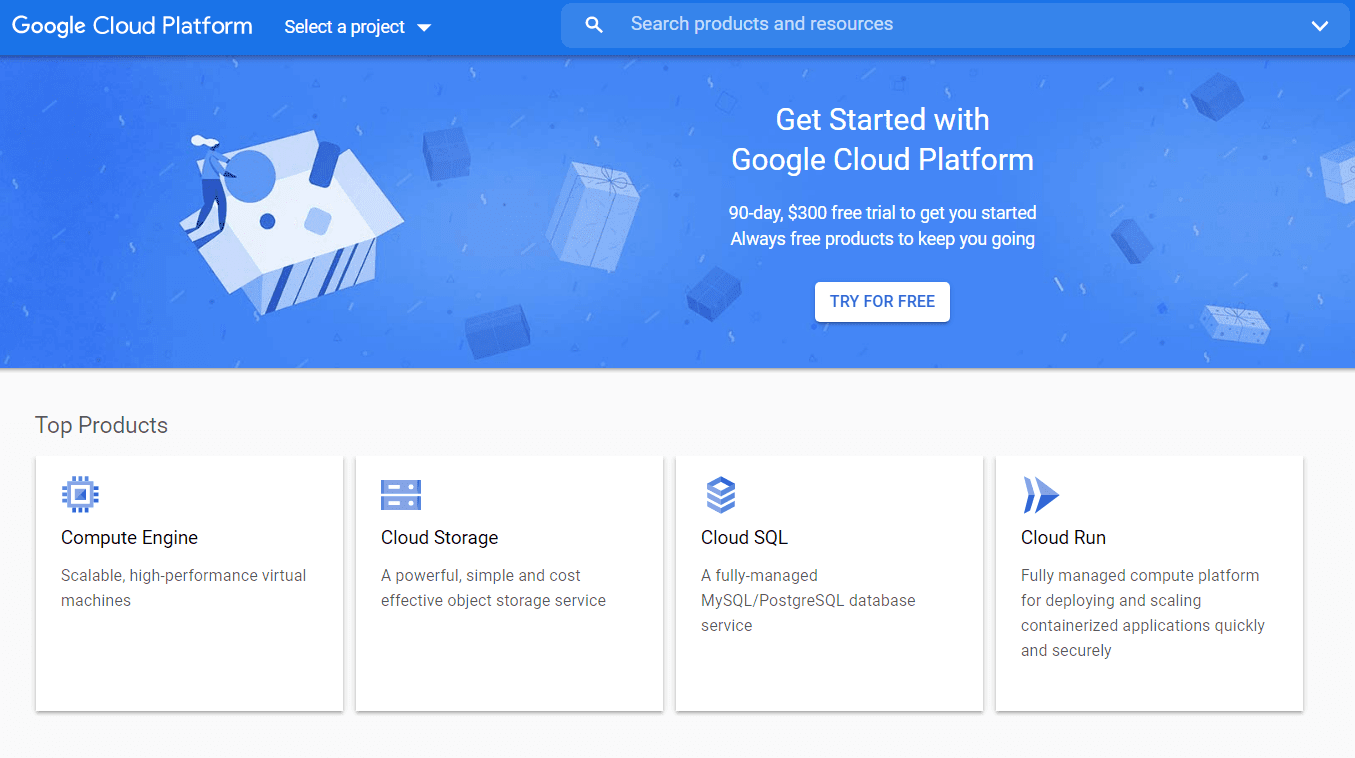This screenshot has width=1355, height=758.
Task: Click 'A powerful, simple and cost effective' description
Action: click(x=493, y=588)
